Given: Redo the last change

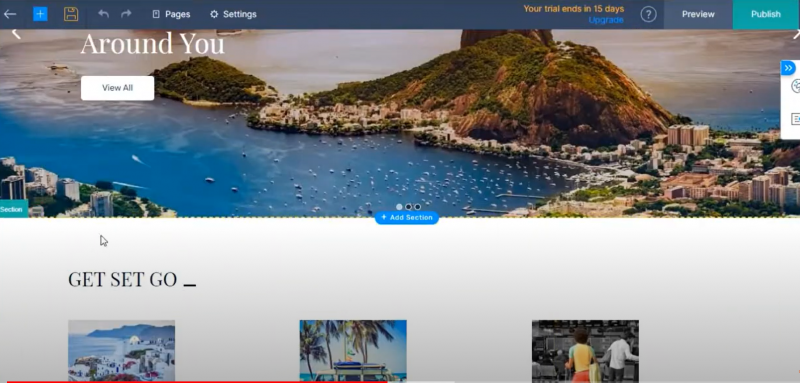Looking at the screenshot, I should tap(126, 14).
